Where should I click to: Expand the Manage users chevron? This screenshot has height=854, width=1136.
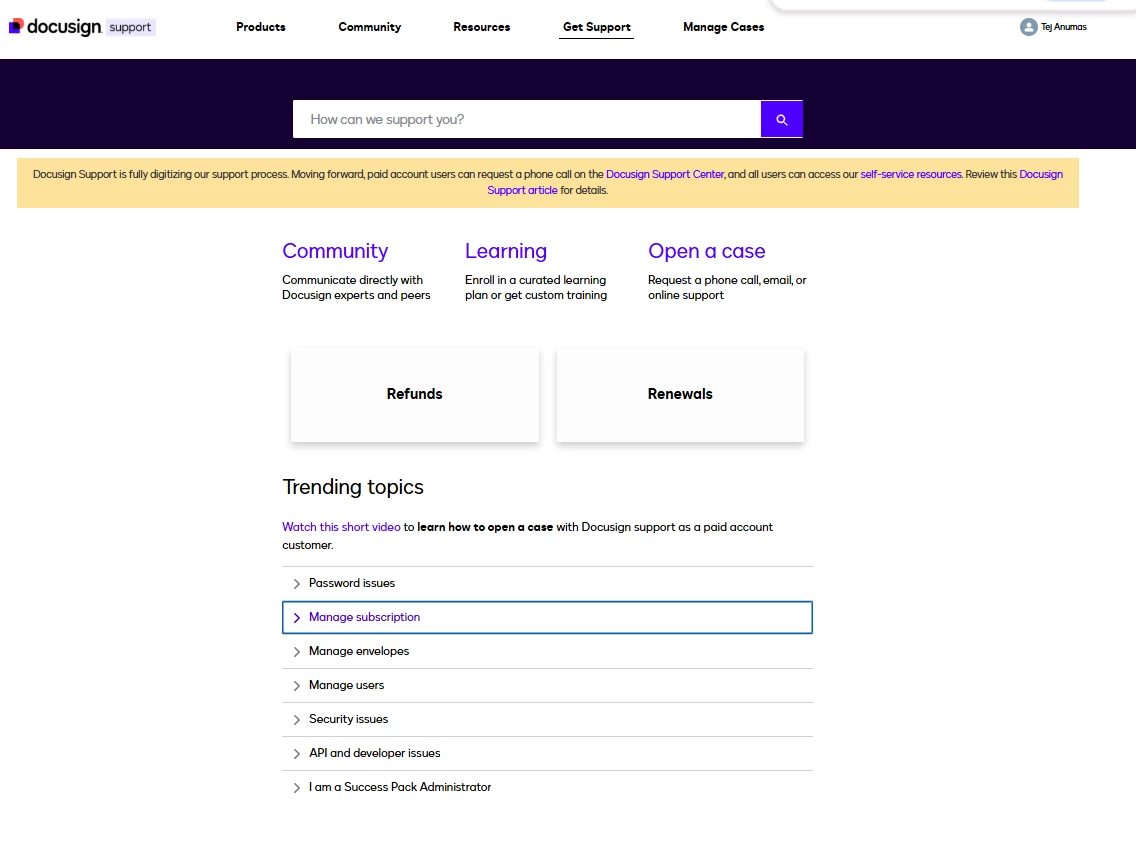(296, 686)
